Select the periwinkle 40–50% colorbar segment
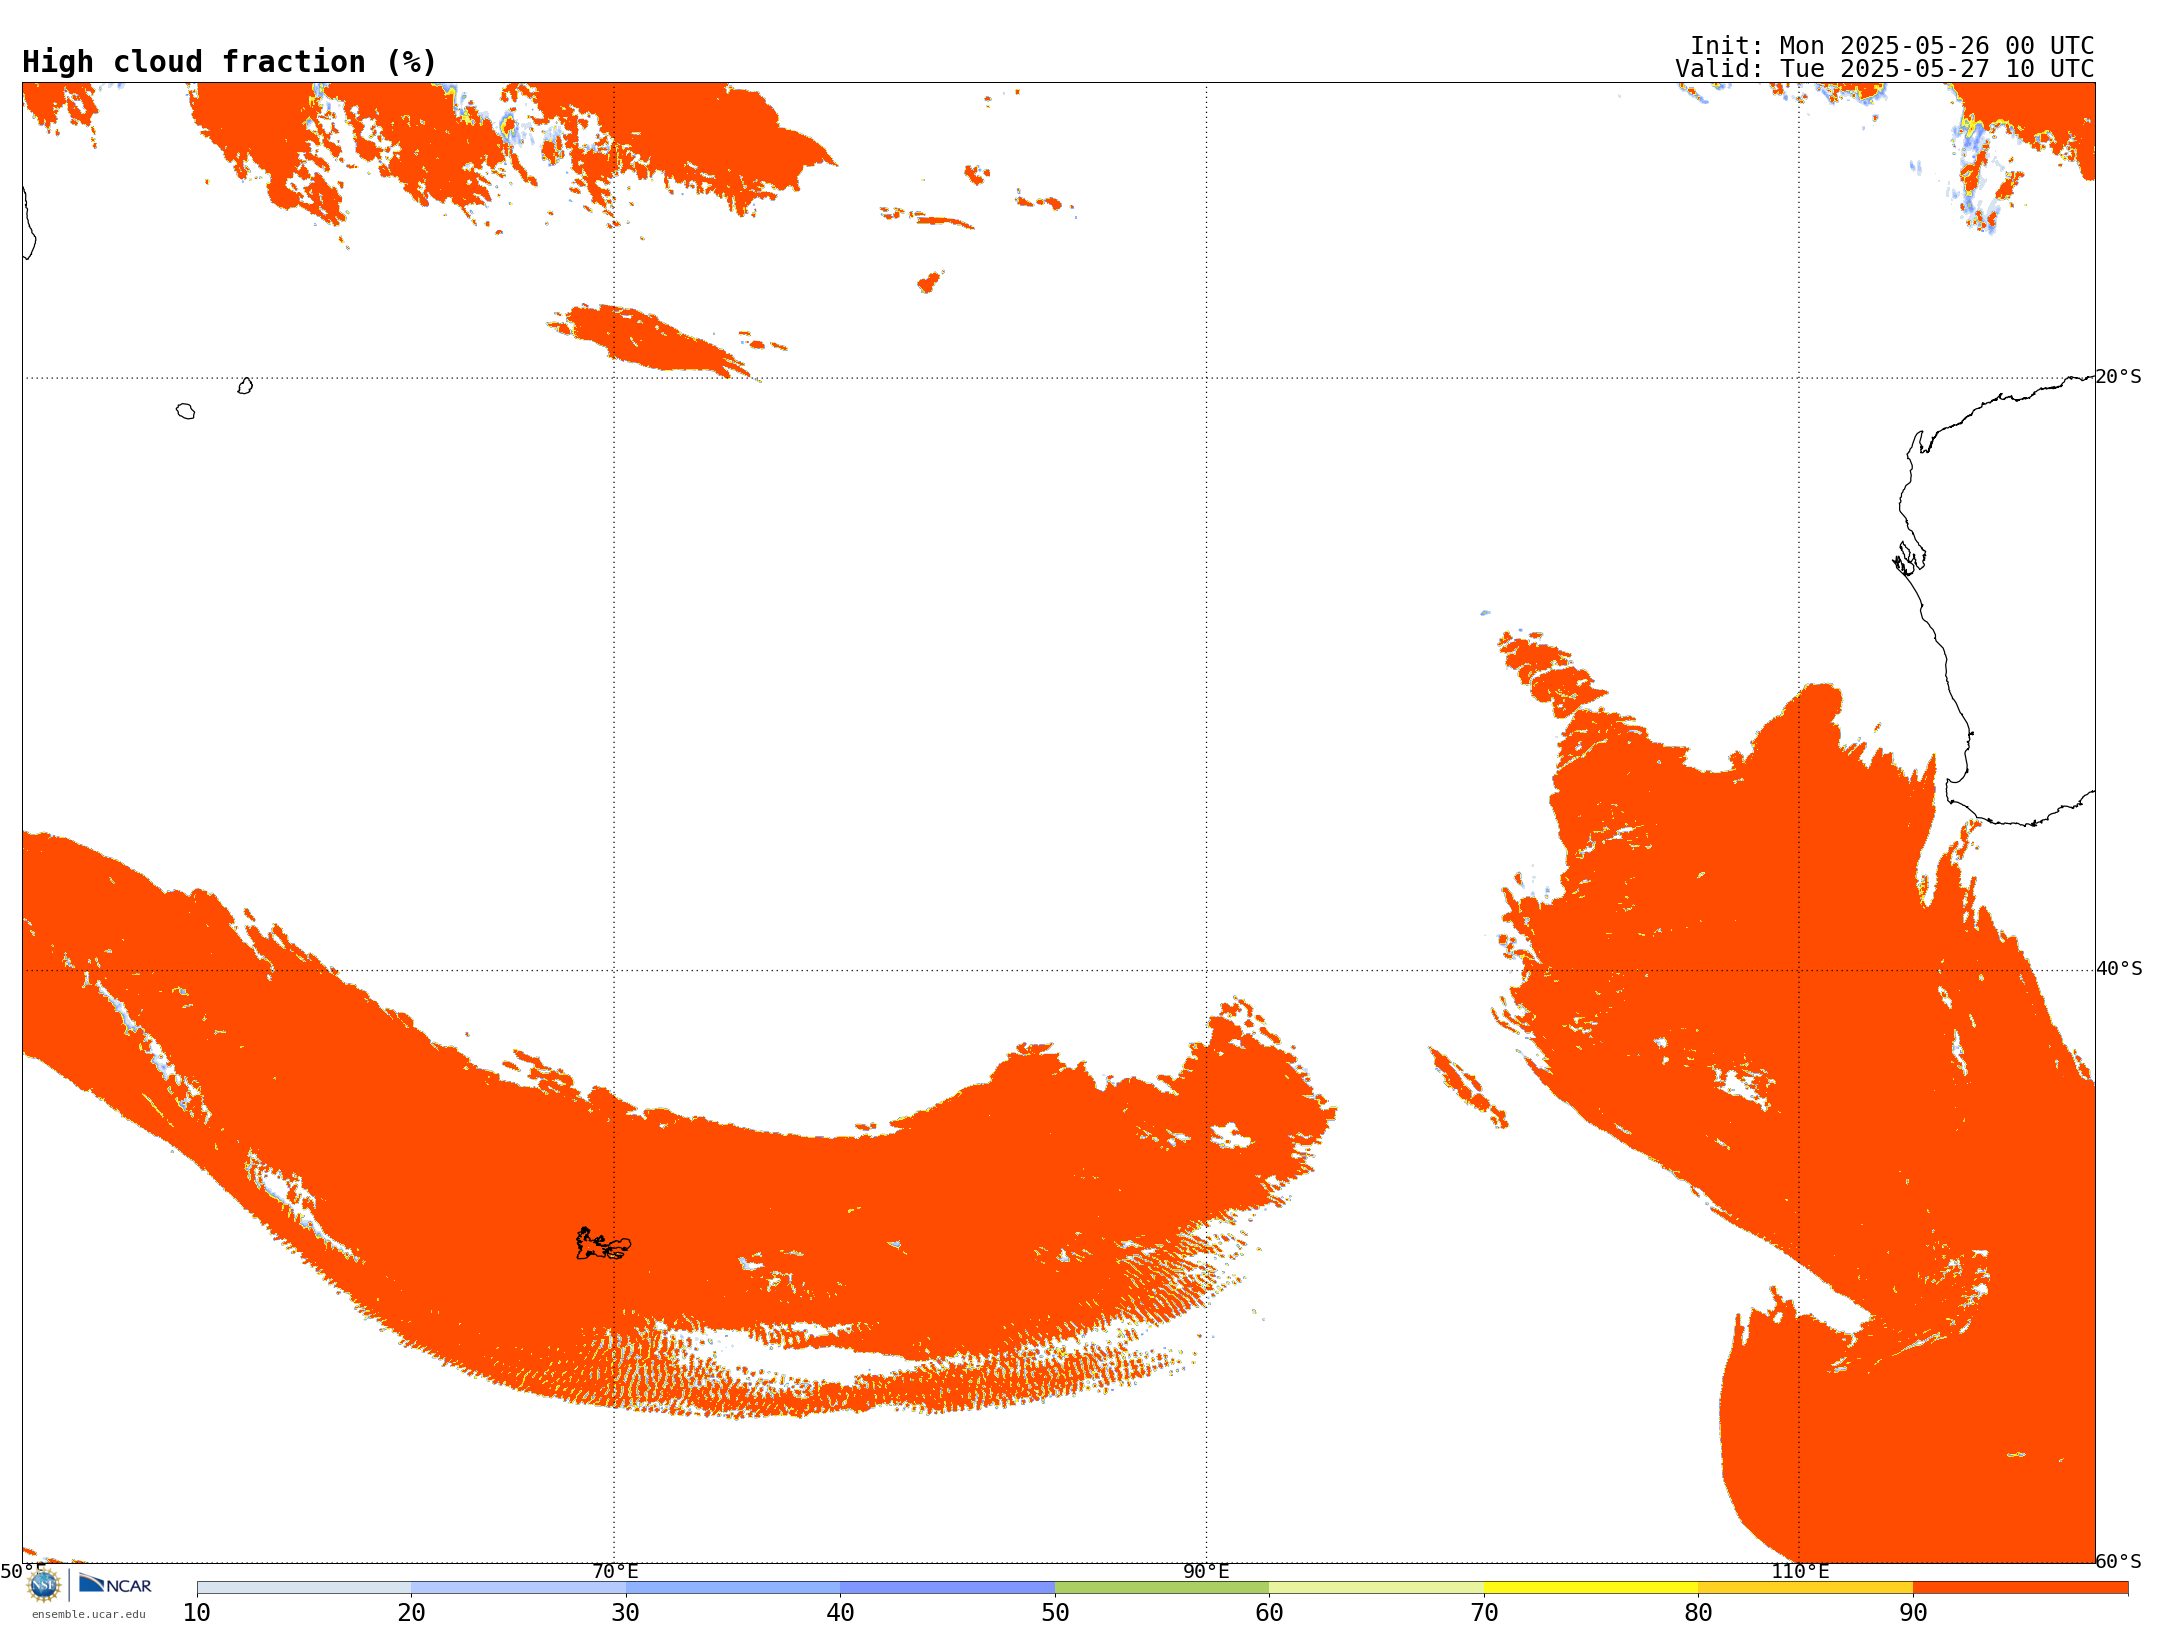The height and width of the screenshot is (1626, 2160). tap(947, 1588)
